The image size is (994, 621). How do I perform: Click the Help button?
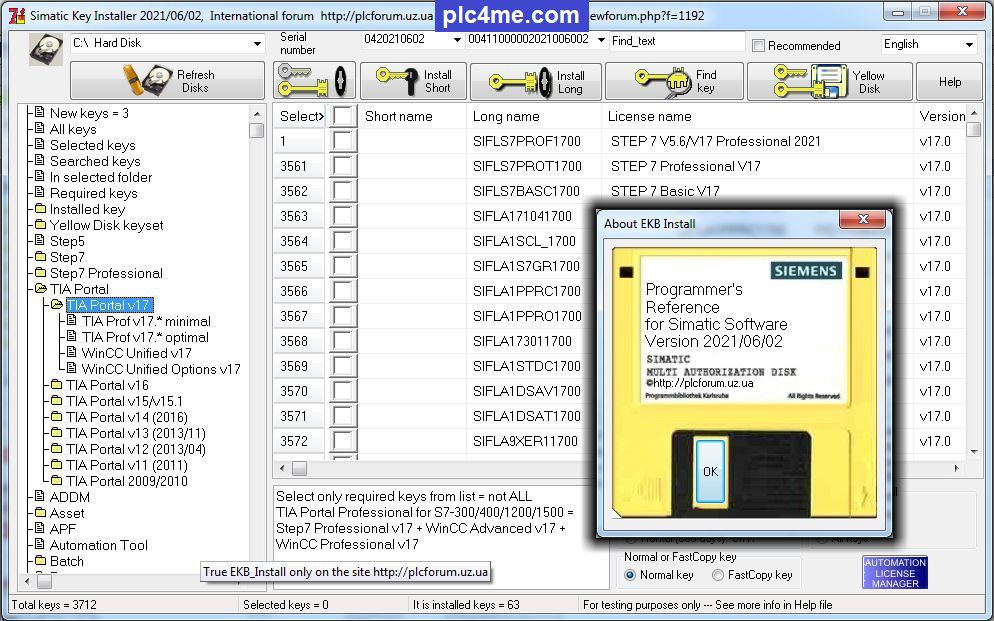949,81
